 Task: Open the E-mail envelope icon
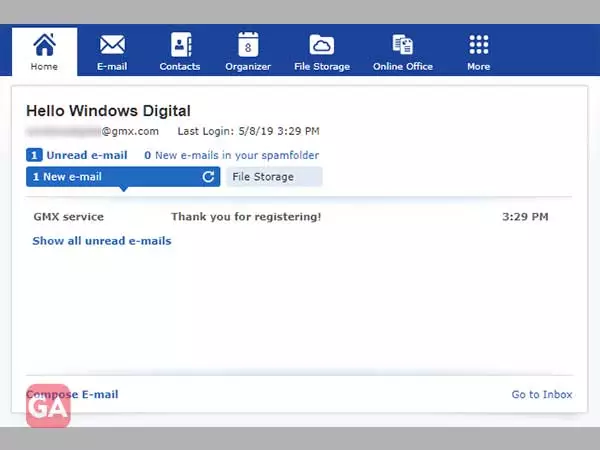[112, 45]
